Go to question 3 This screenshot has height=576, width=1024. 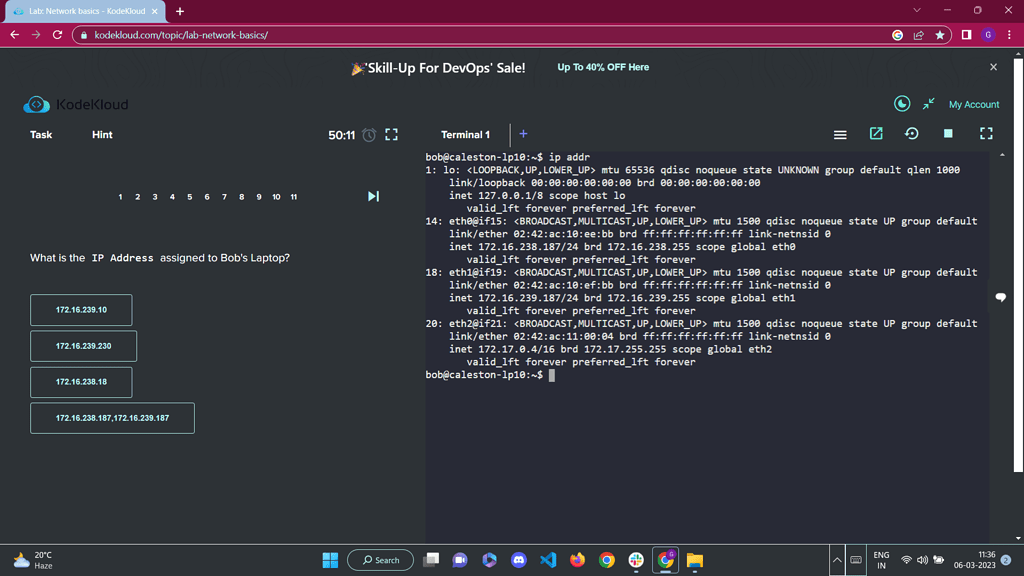155,197
